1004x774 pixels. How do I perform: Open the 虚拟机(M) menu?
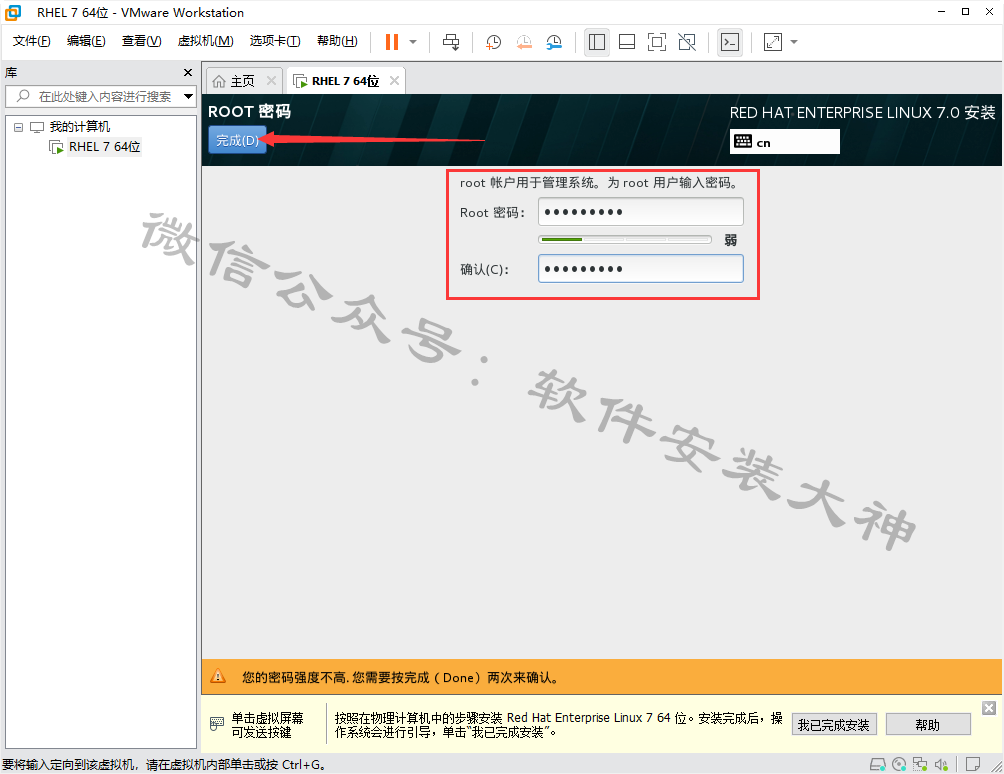205,41
